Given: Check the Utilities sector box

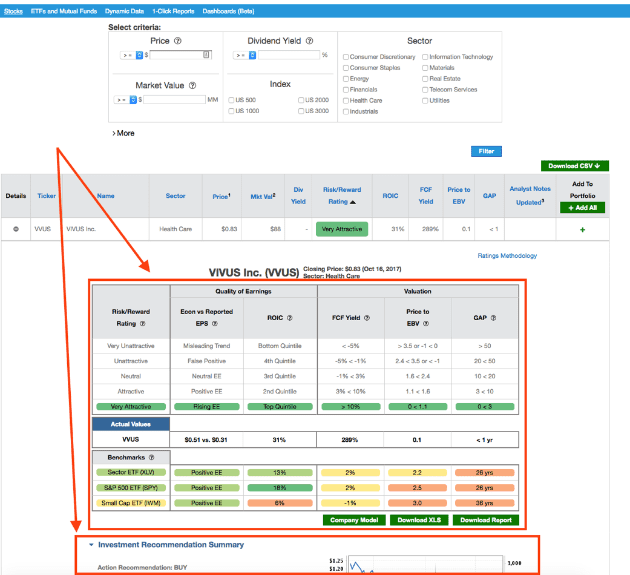Looking at the screenshot, I should pyautogui.click(x=425, y=101).
